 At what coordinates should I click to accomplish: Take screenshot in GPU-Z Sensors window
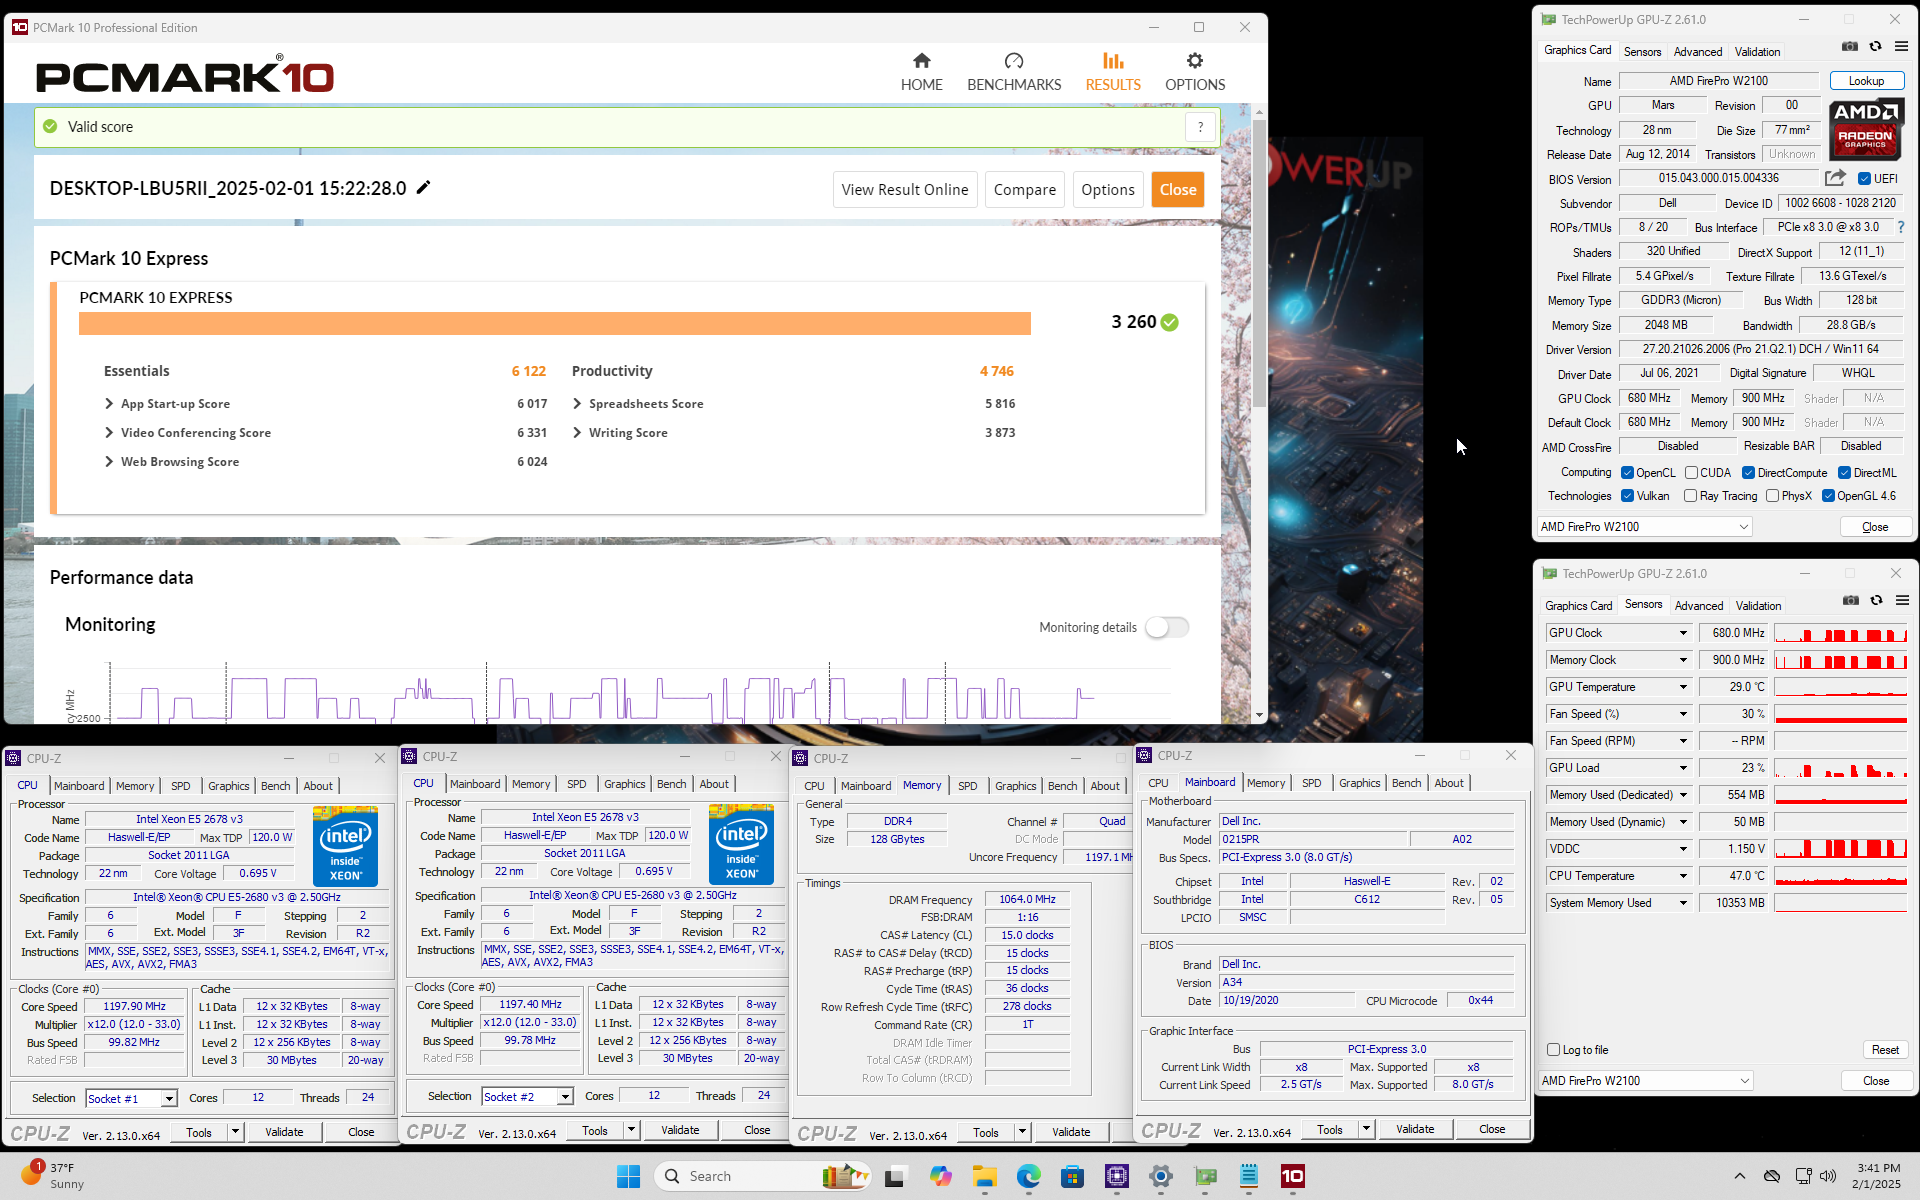[x=1851, y=601]
